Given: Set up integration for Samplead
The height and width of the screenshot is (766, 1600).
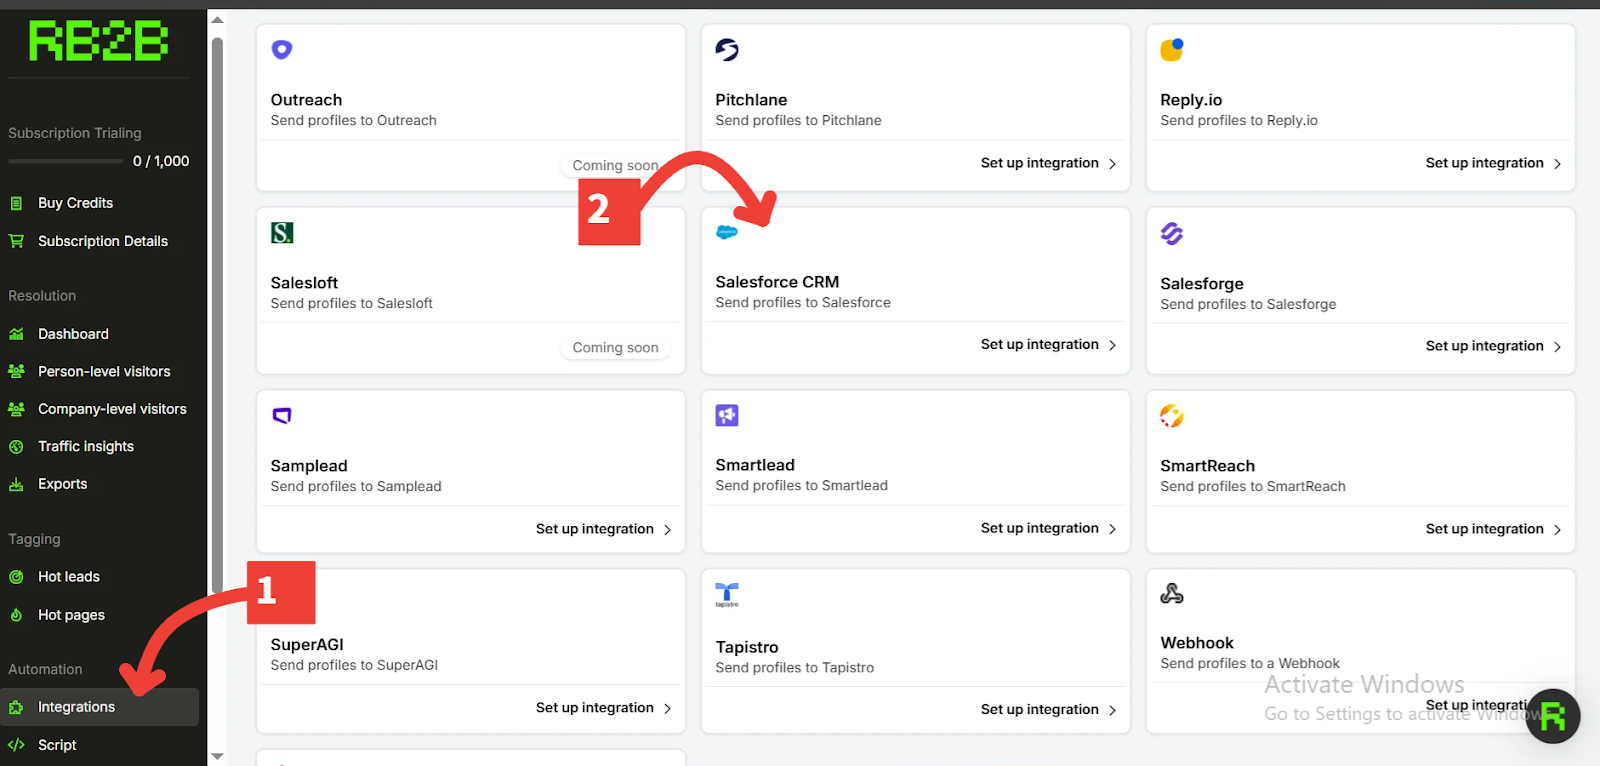Looking at the screenshot, I should pos(603,529).
